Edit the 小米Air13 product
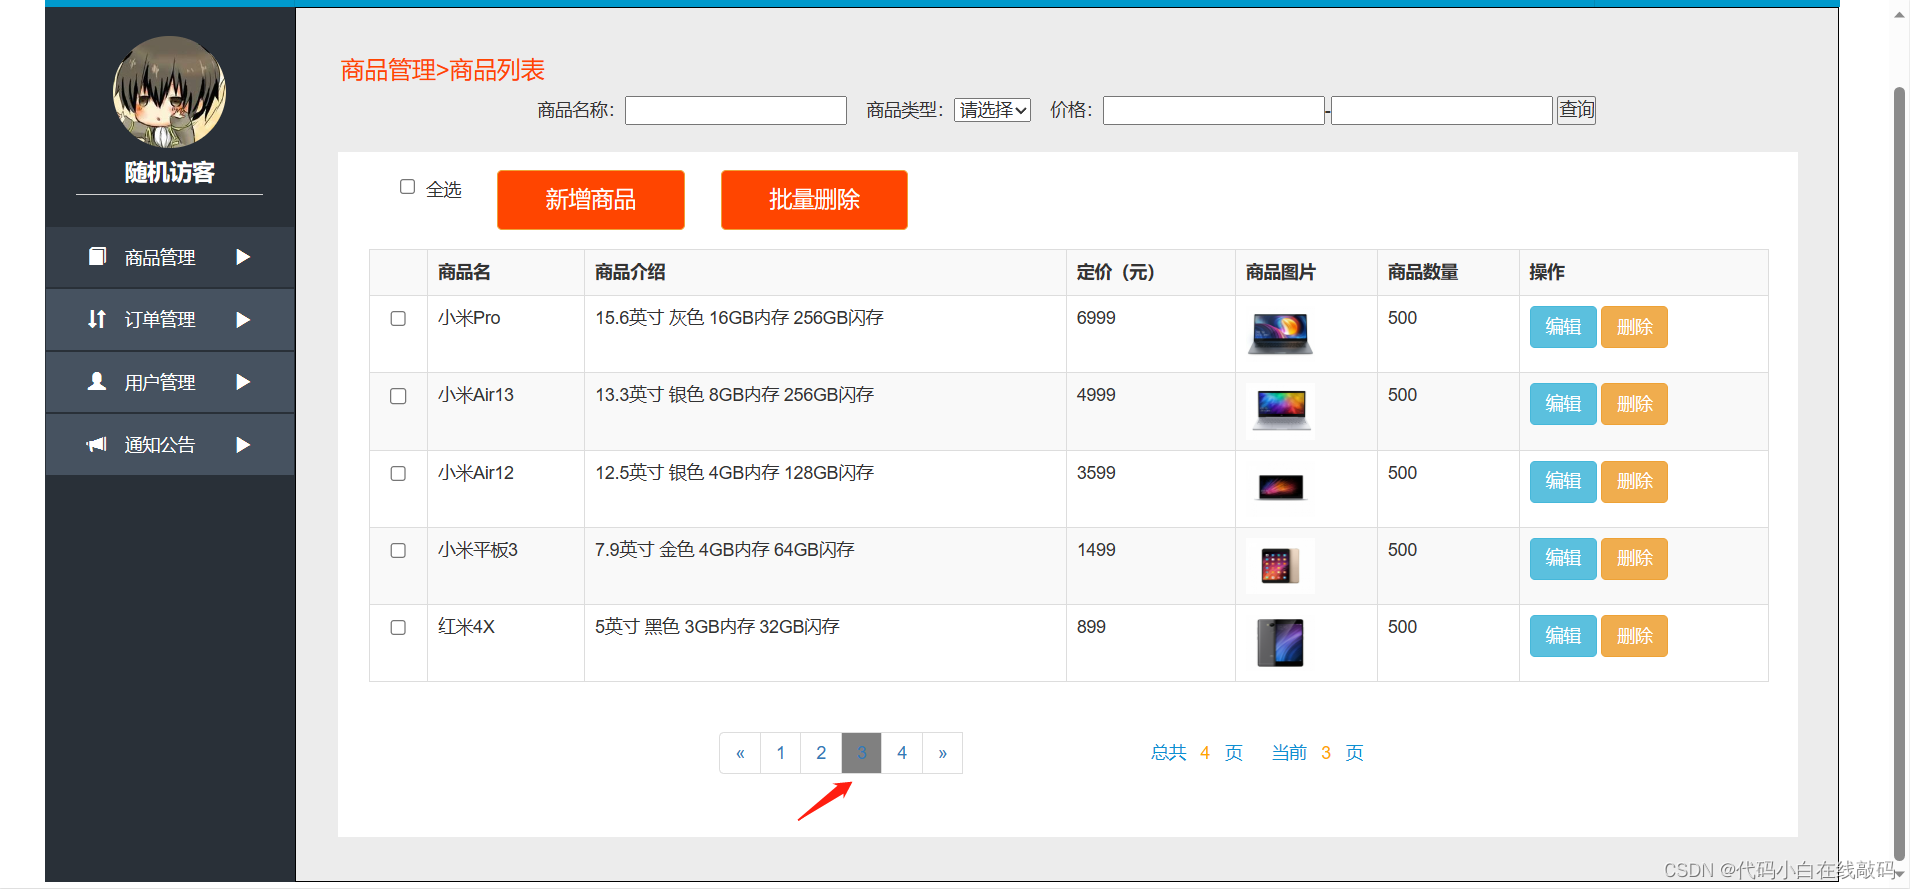This screenshot has width=1910, height=889. pos(1563,404)
